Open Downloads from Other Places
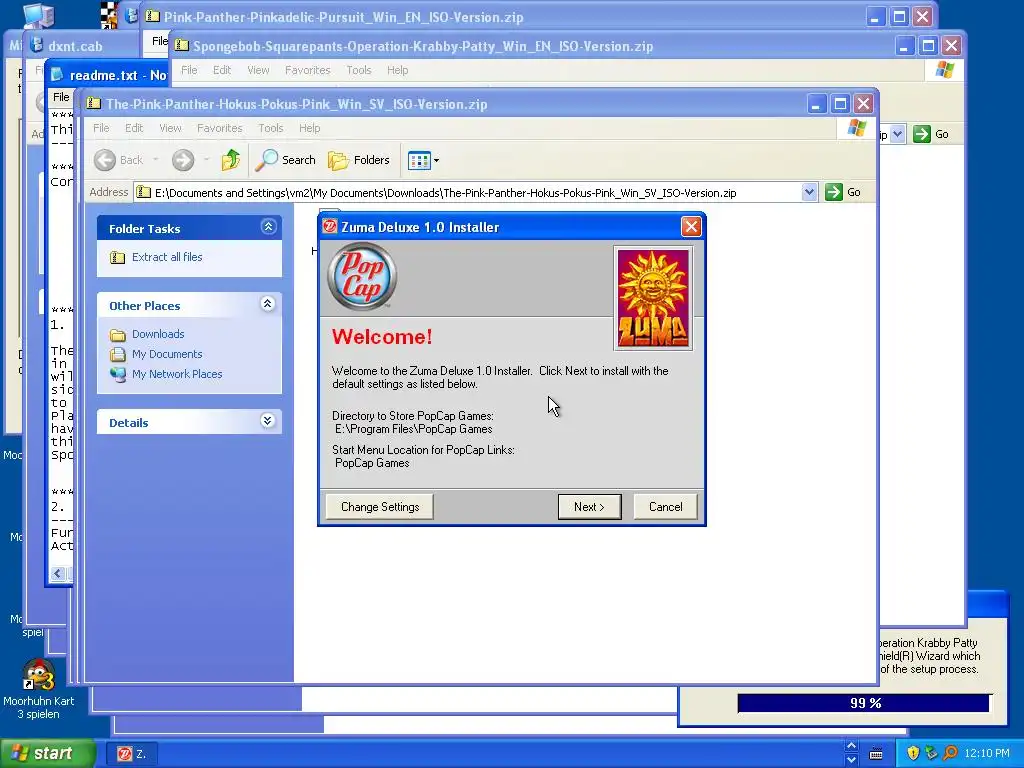The image size is (1024, 768). click(158, 334)
